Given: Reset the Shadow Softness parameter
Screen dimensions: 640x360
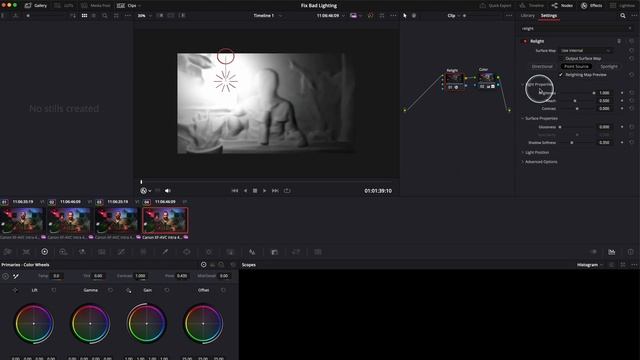Looking at the screenshot, I should 631,143.
